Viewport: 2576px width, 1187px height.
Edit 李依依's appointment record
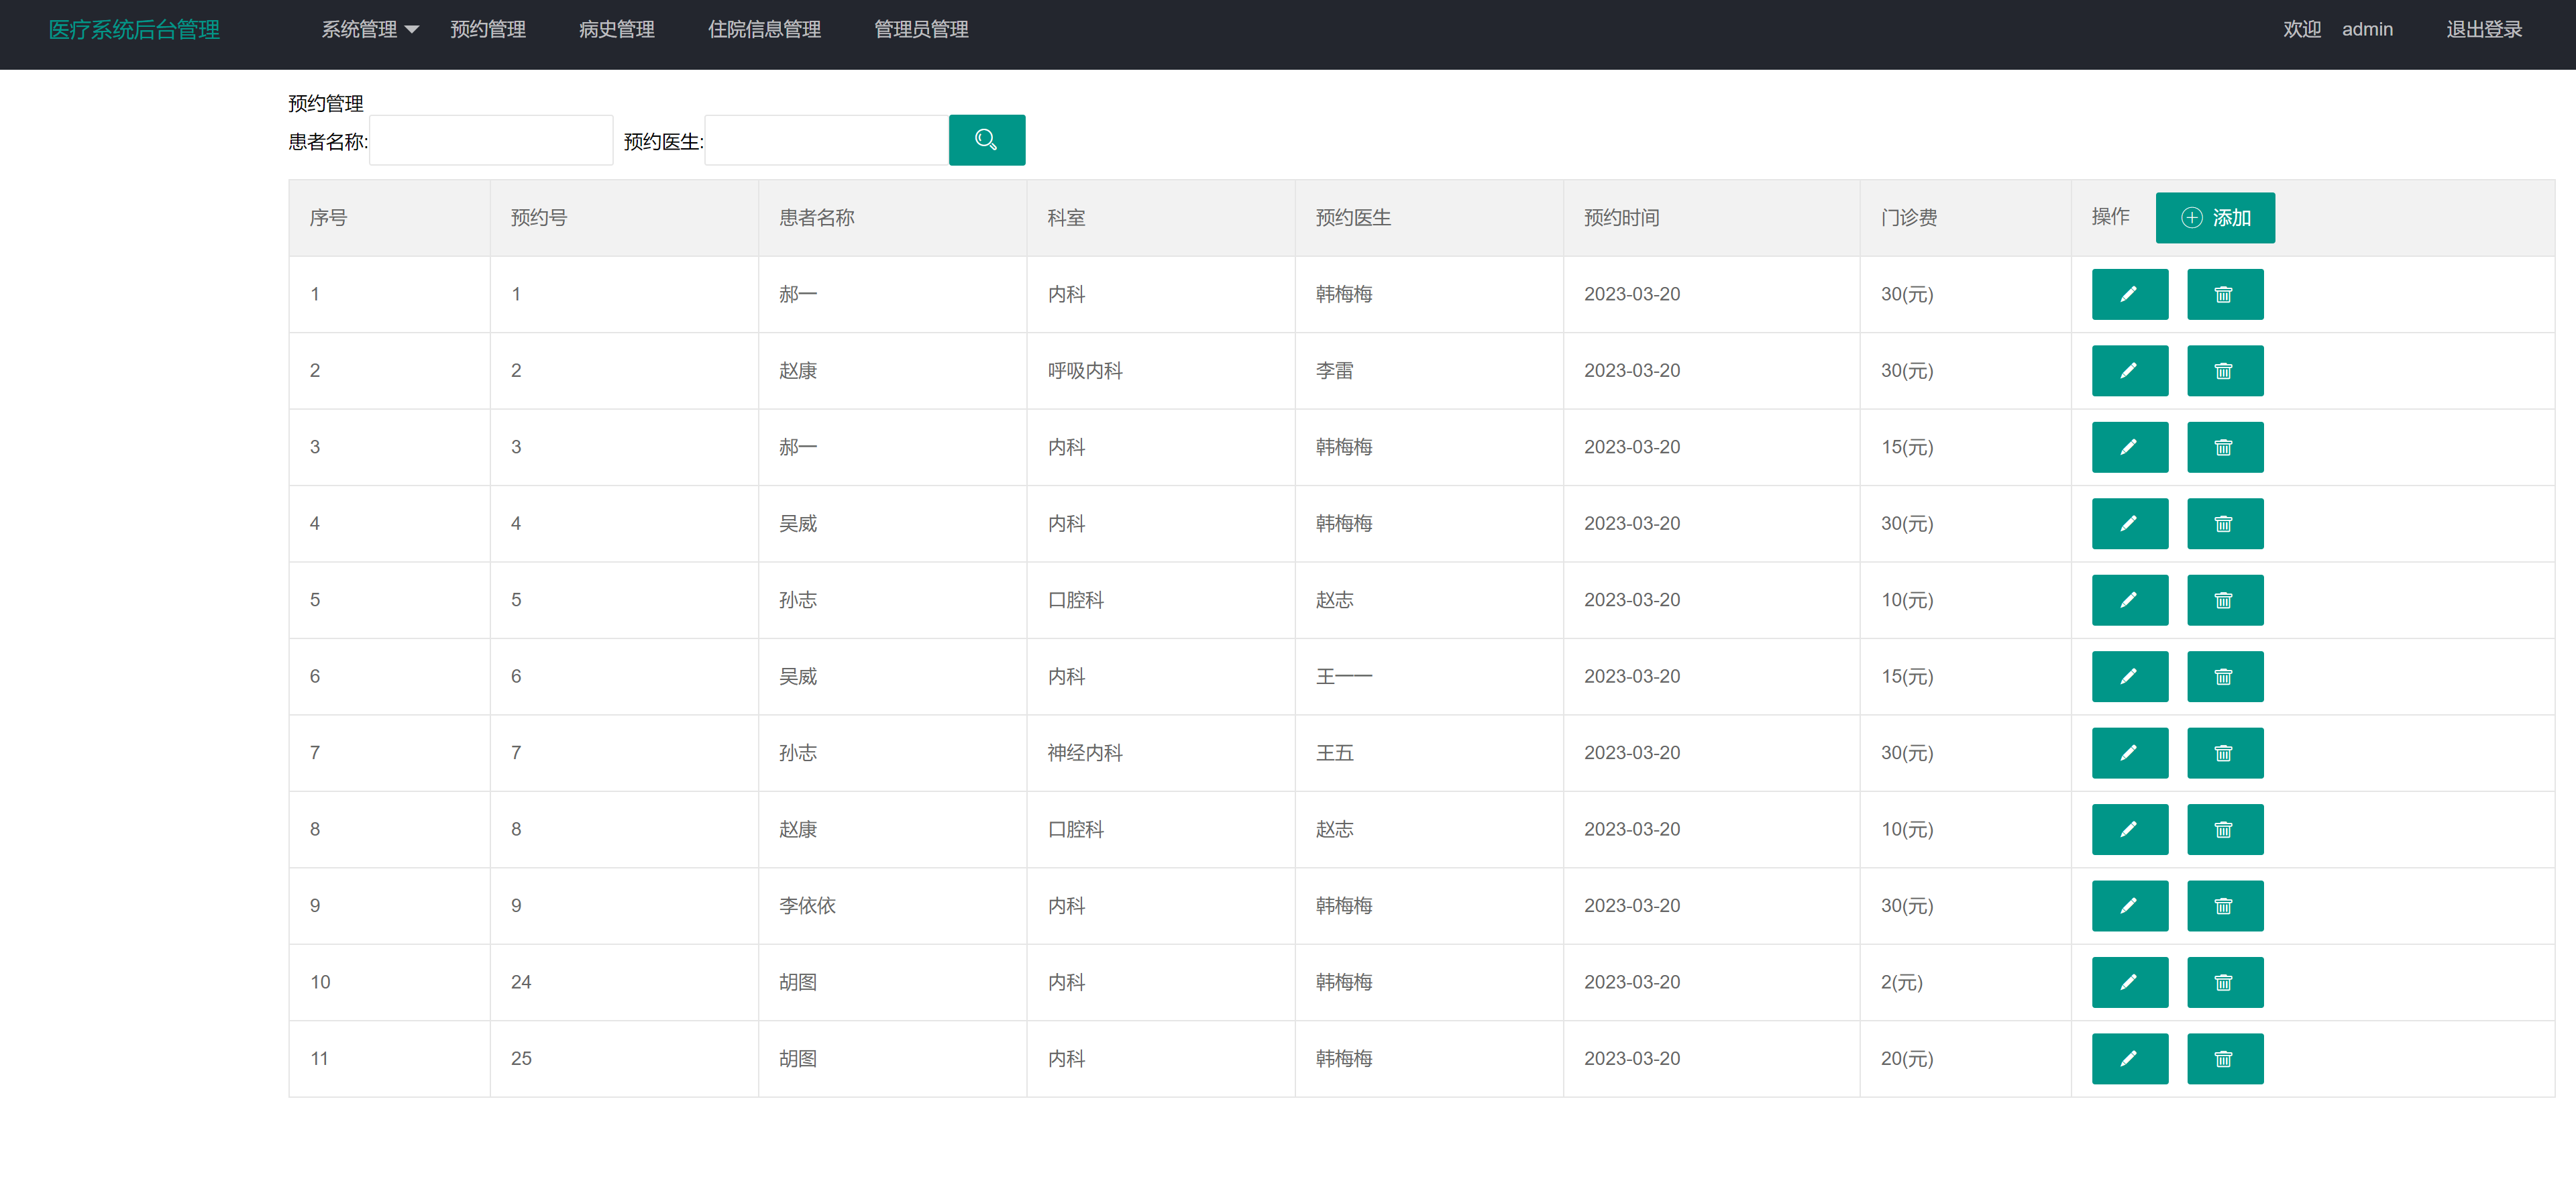(x=2130, y=905)
